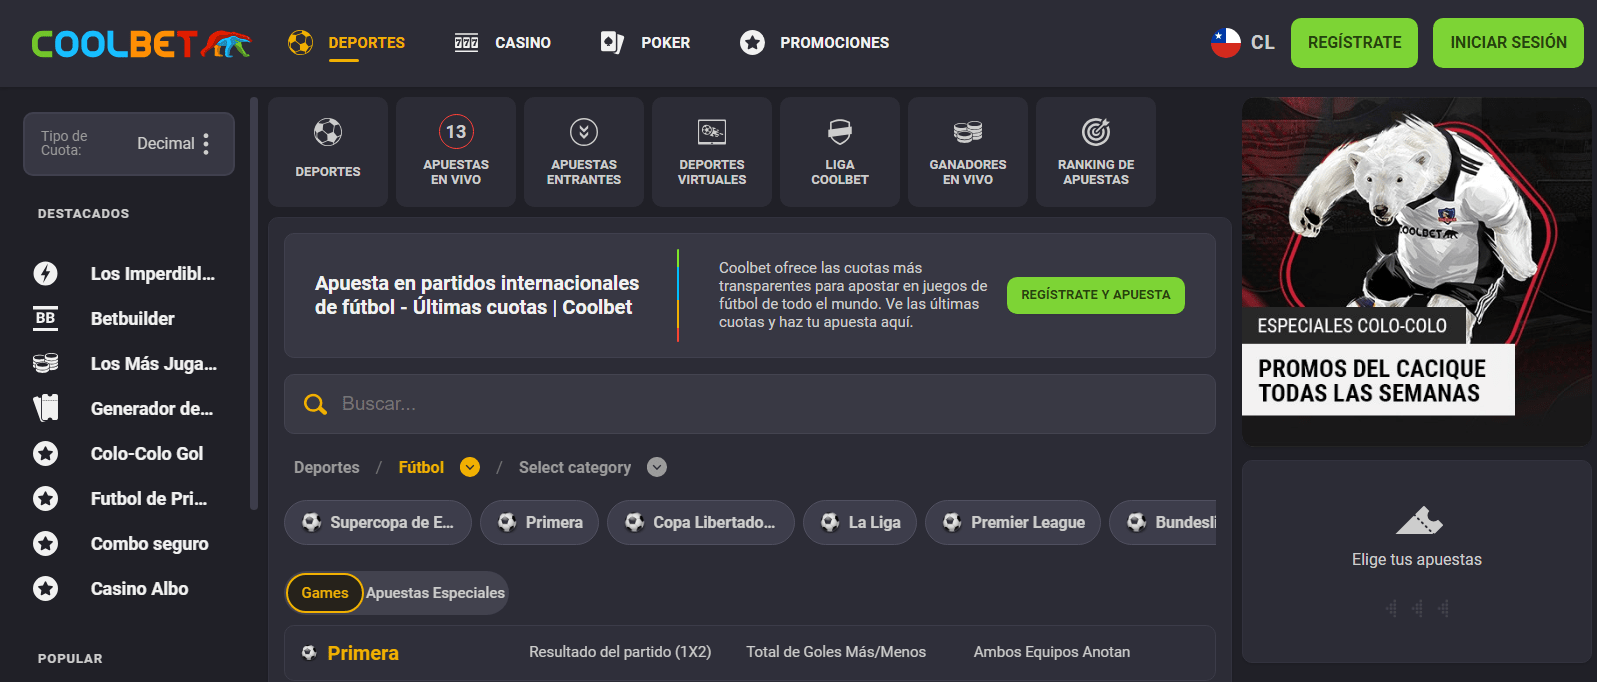The height and width of the screenshot is (682, 1597).
Task: Switch to Apuestas Especiales
Action: [x=435, y=593]
